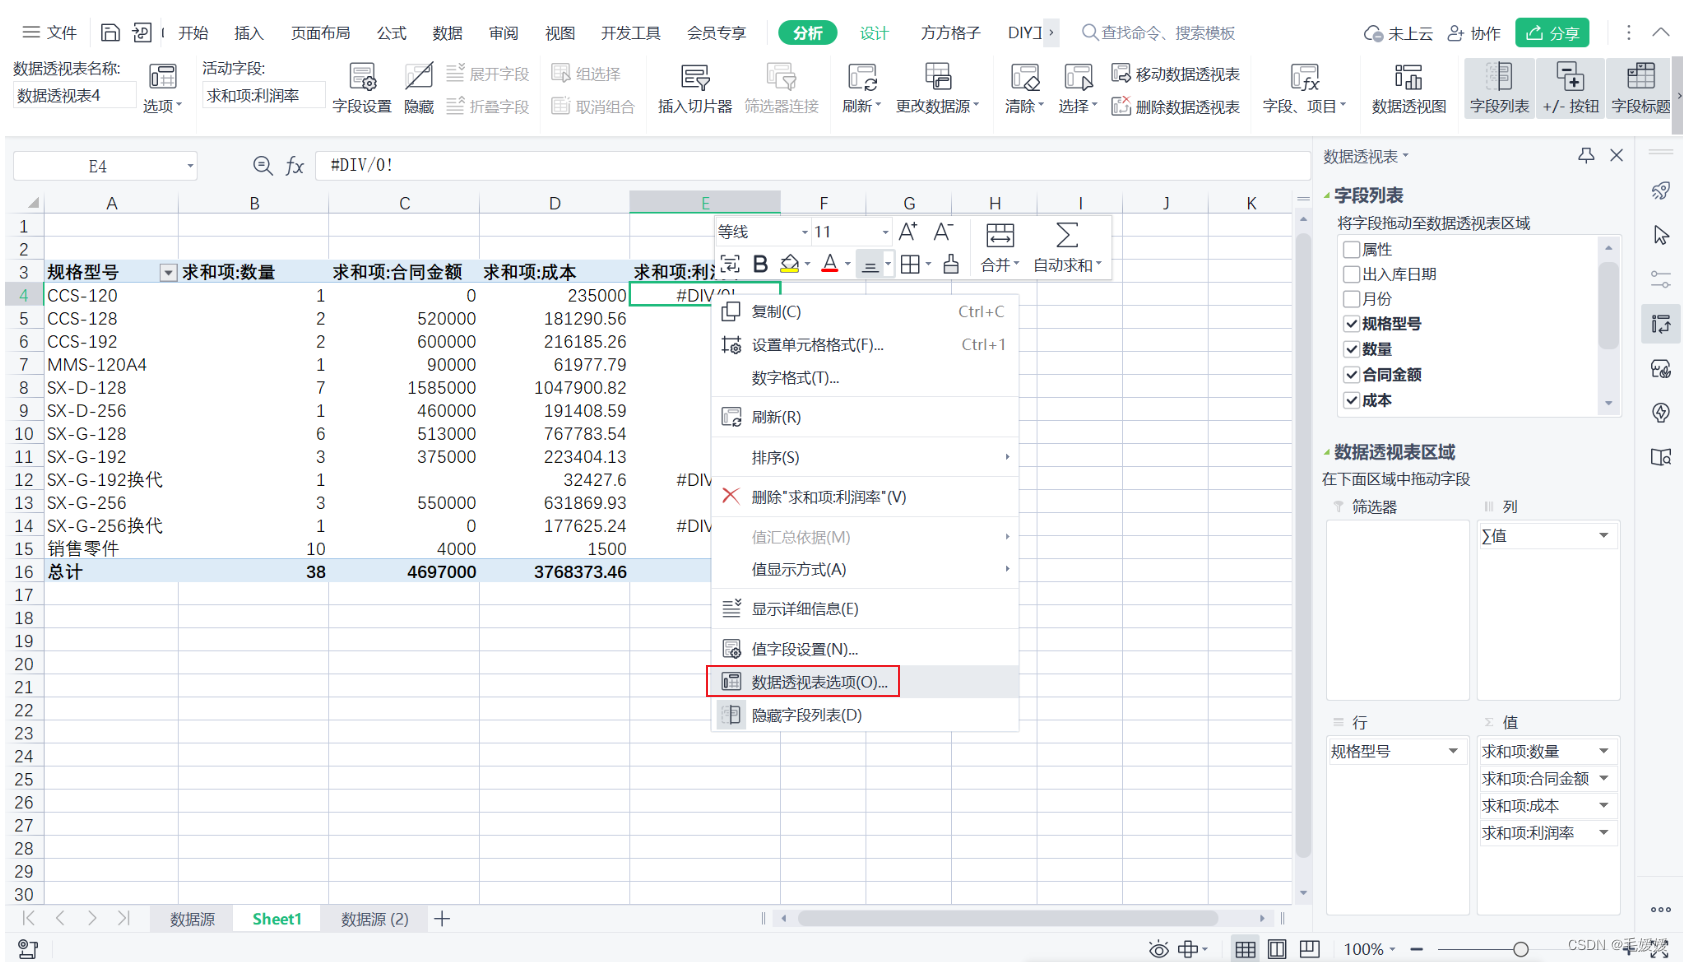Click the Insert Slicer (插入切片器) icon

coord(694,77)
